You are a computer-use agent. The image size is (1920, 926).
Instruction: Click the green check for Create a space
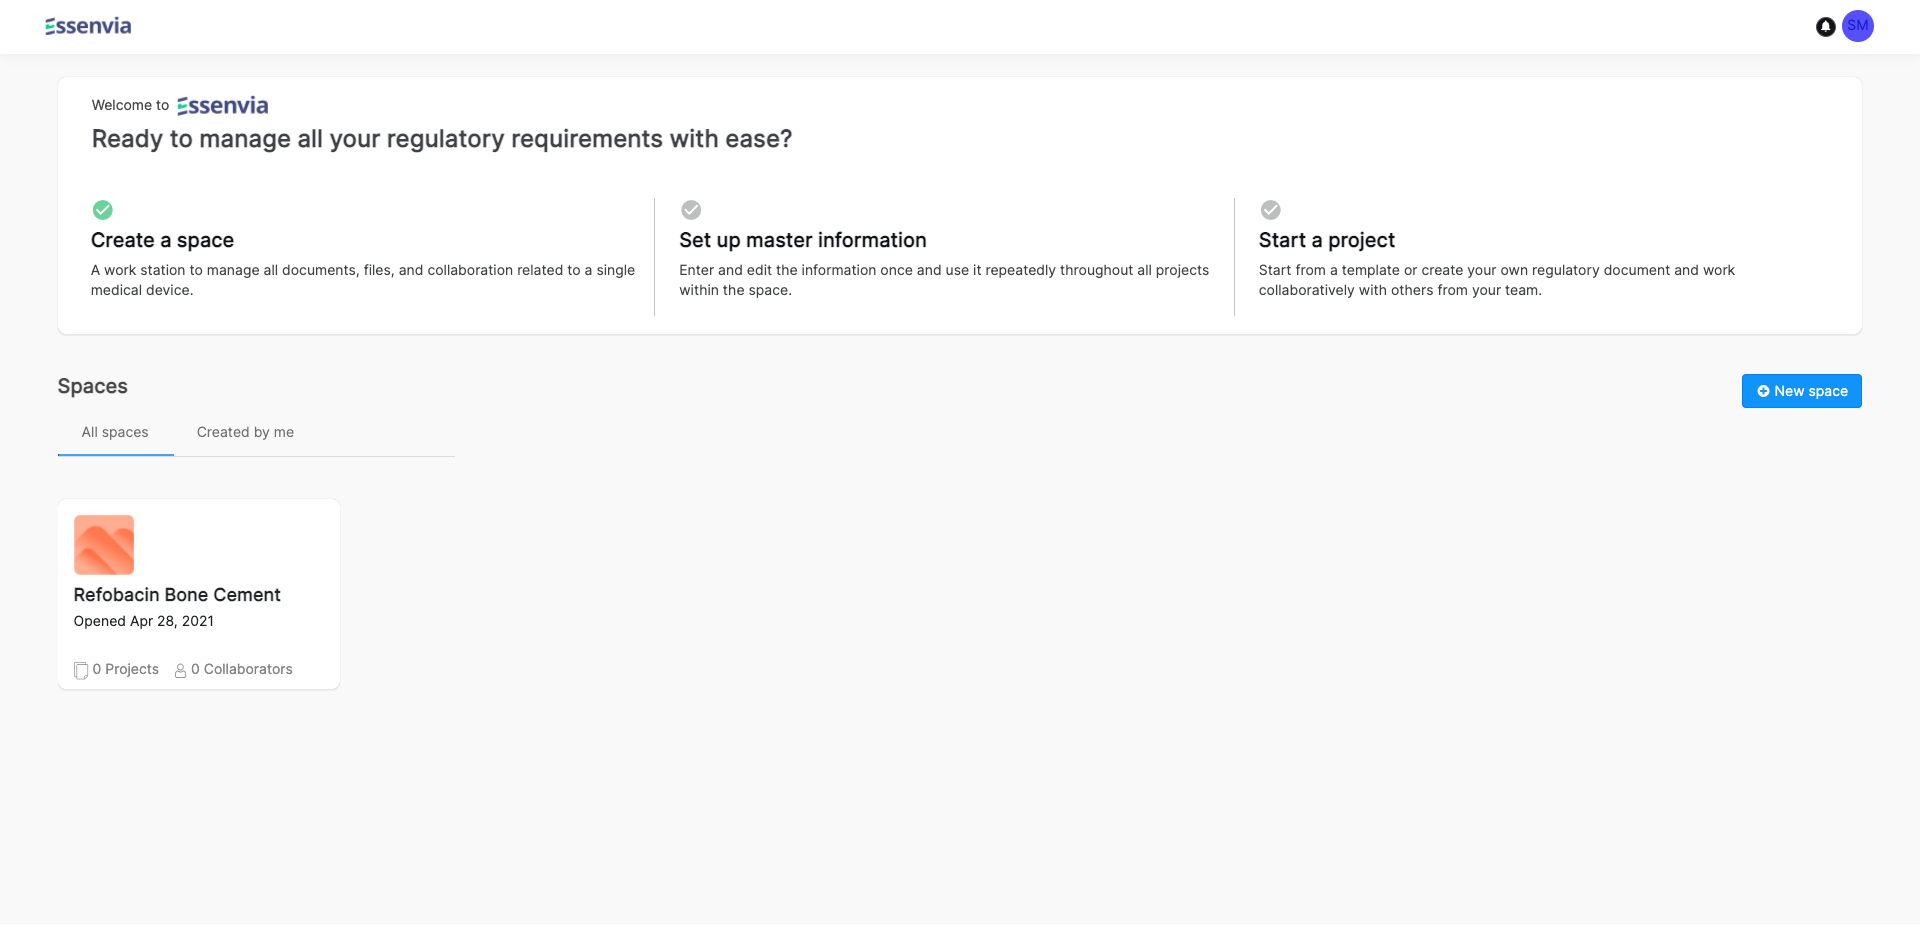pyautogui.click(x=103, y=210)
